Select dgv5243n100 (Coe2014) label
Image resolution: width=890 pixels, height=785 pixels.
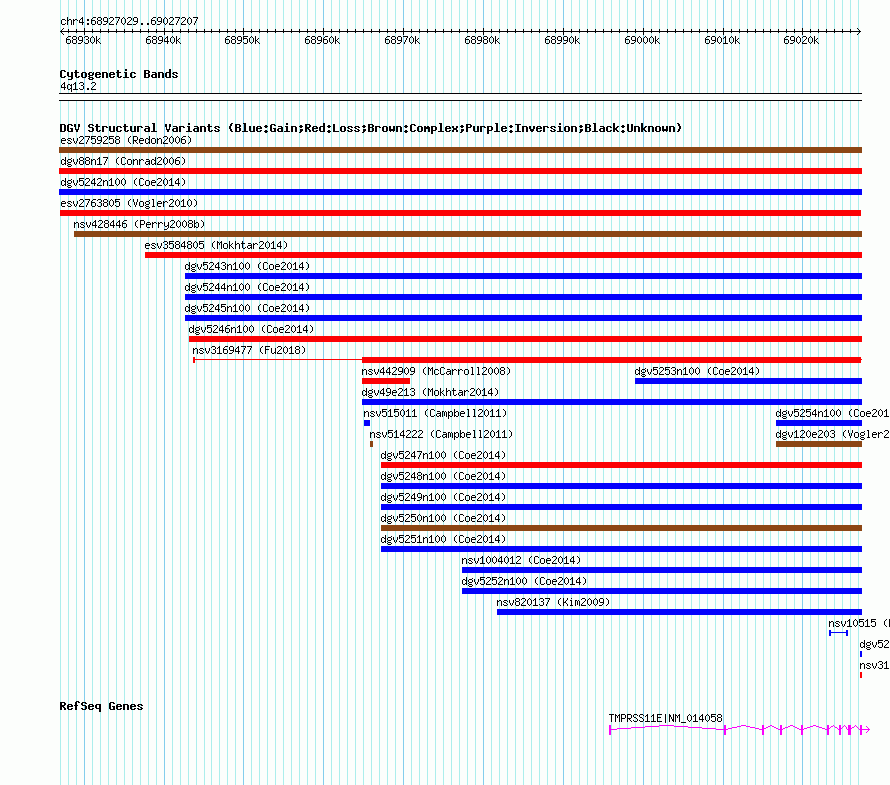click(x=247, y=266)
